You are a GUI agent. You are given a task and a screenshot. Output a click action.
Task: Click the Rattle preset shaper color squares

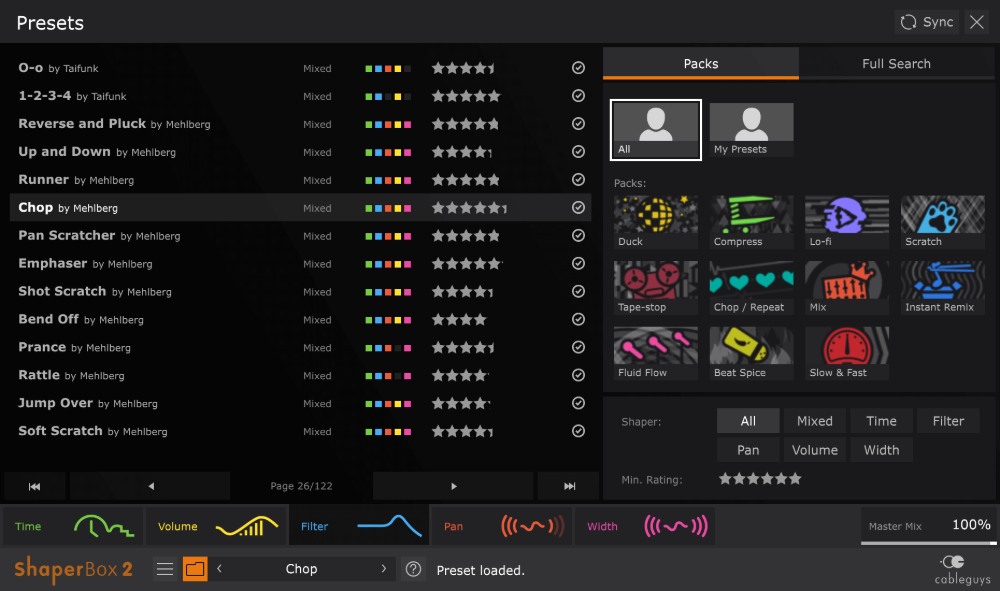388,376
